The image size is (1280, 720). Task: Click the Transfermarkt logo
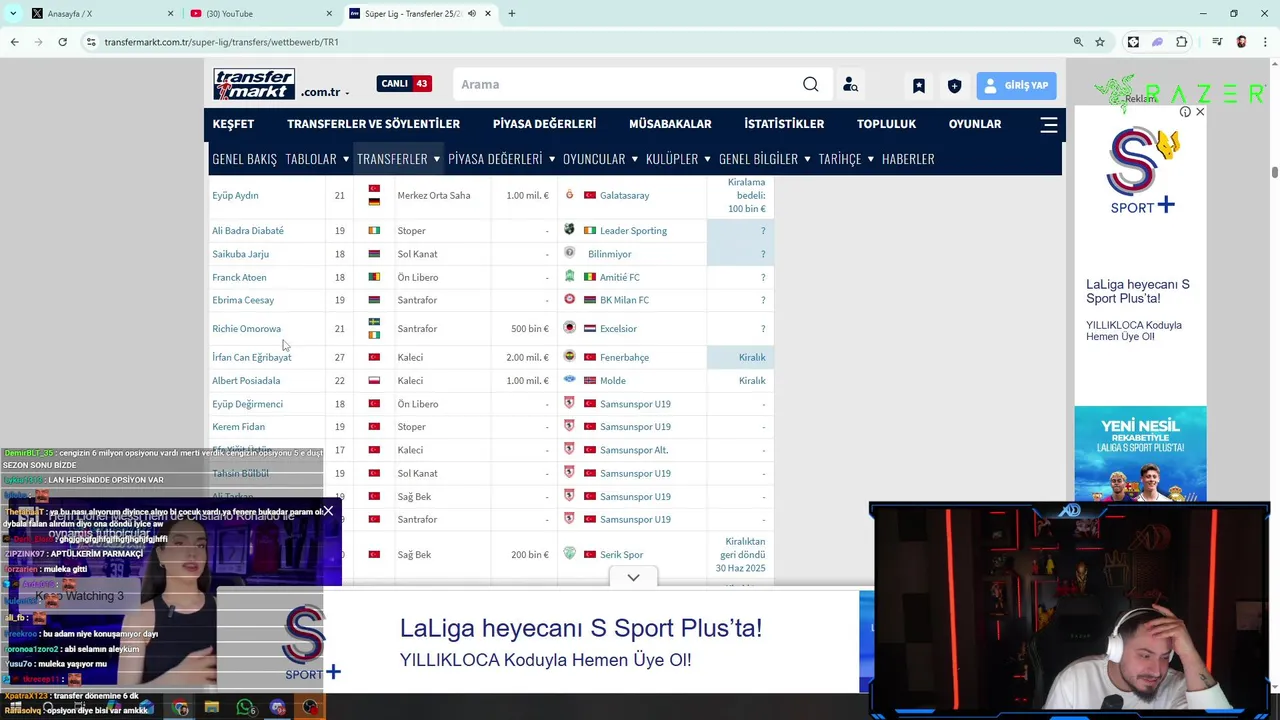[x=253, y=84]
